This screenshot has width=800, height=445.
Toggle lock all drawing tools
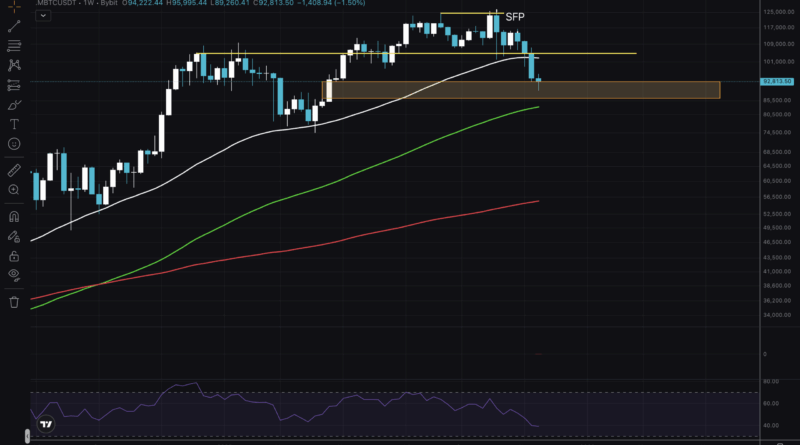(x=14, y=255)
